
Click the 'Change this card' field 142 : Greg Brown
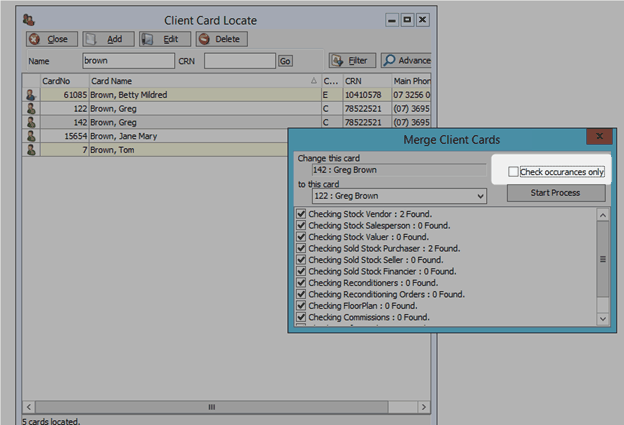tap(399, 170)
